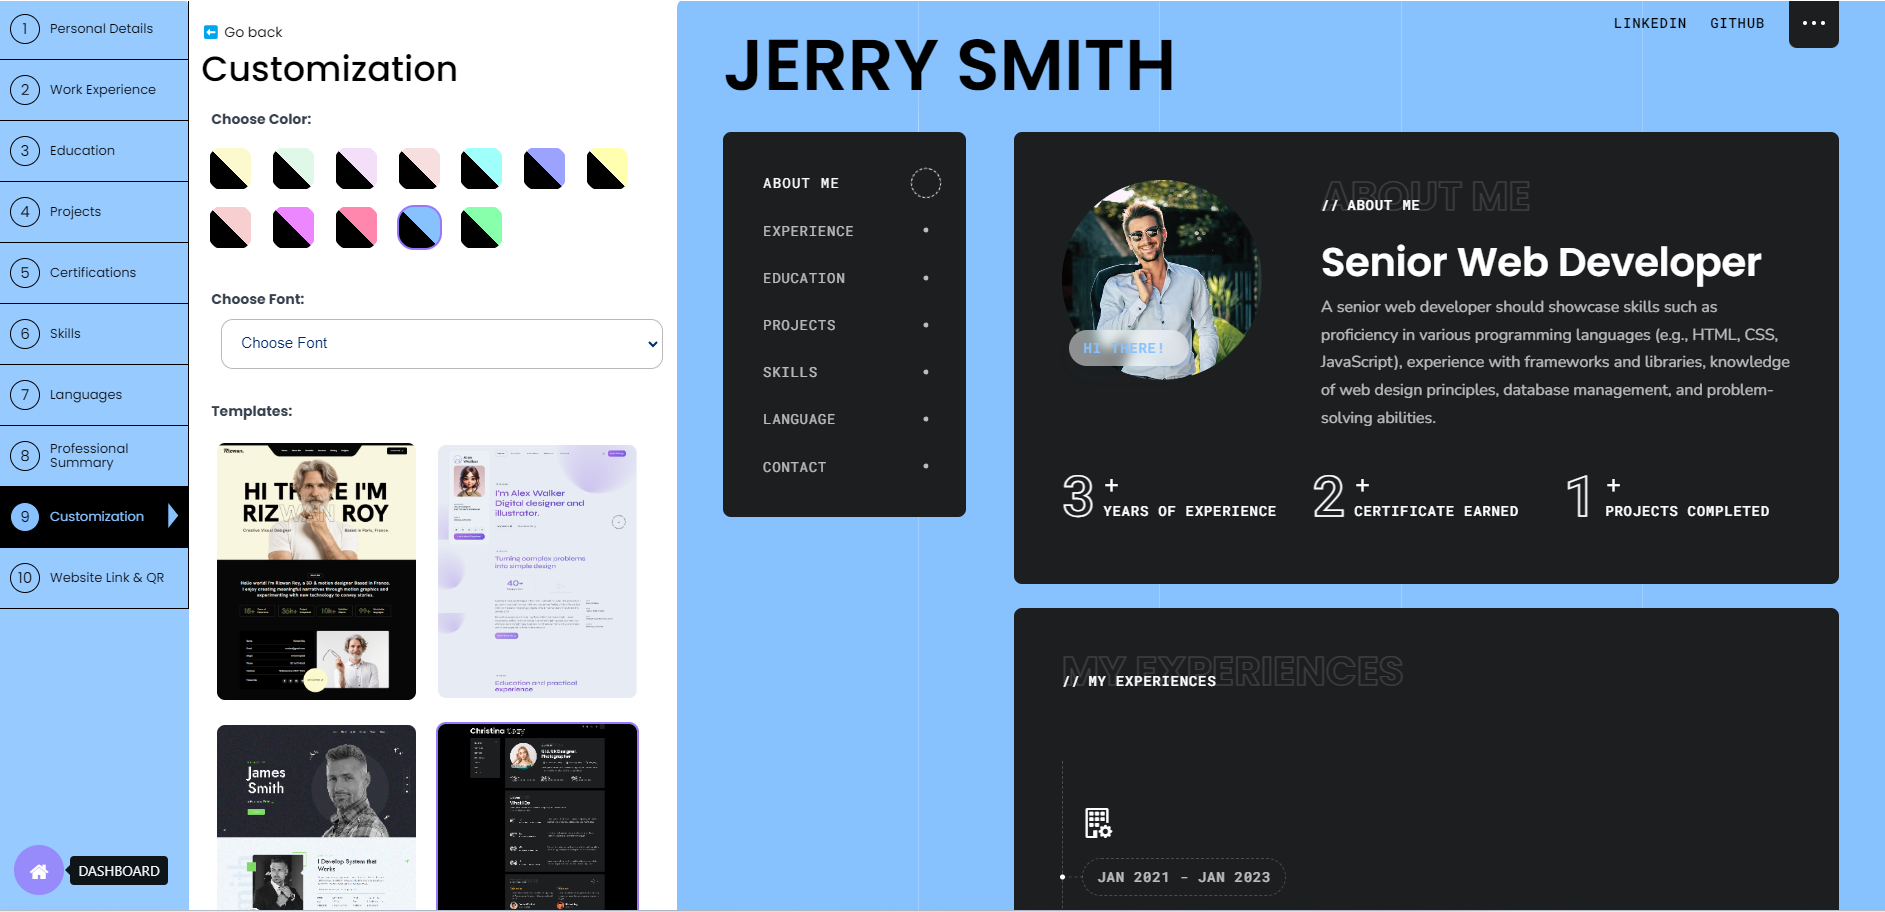The width and height of the screenshot is (1885, 912).
Task: Select the Contact dot in preview navigation
Action: tap(925, 466)
